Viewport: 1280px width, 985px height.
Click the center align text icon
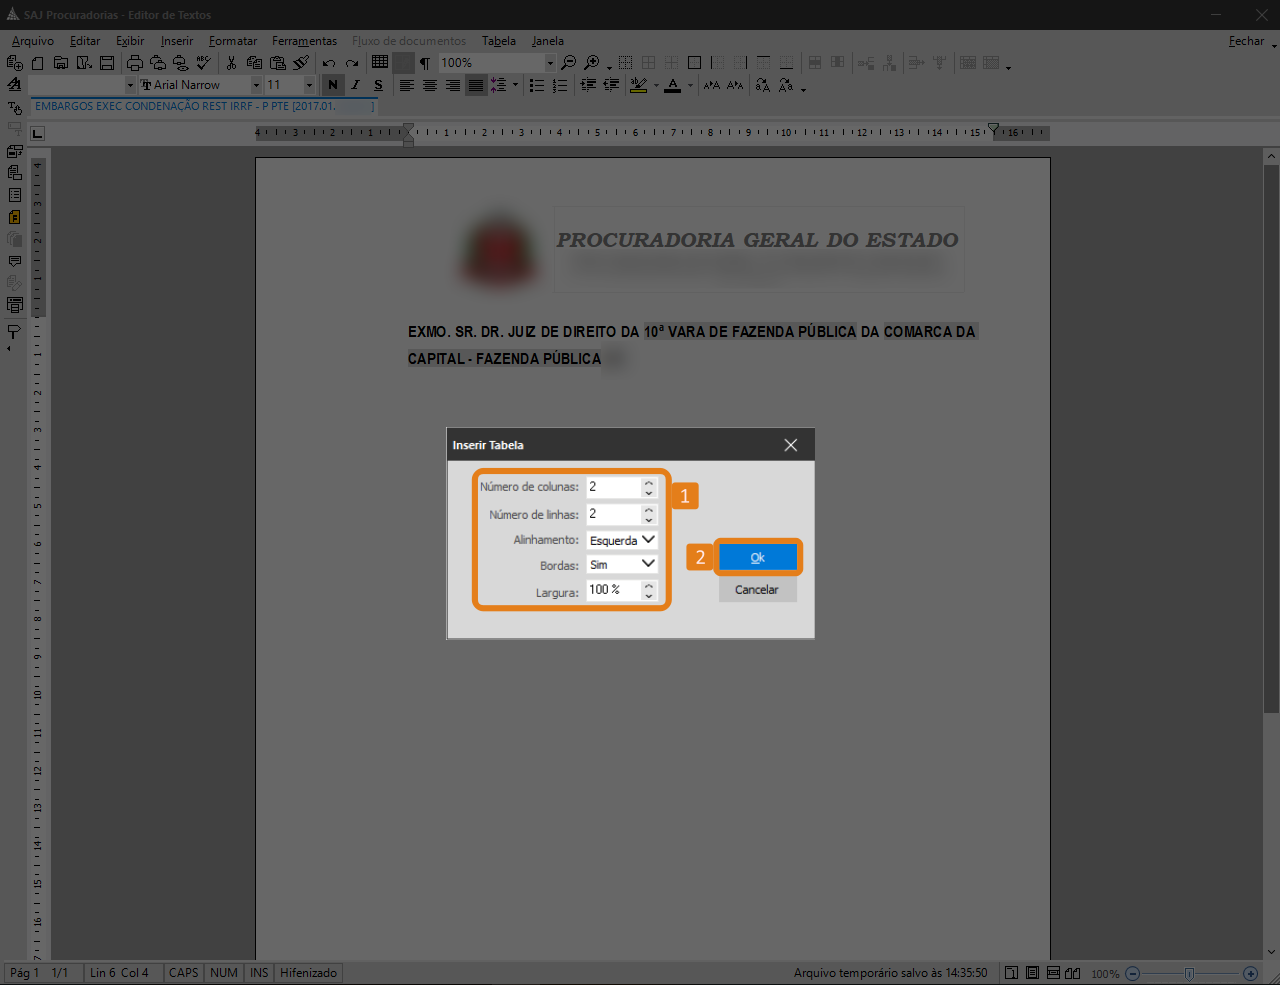(430, 86)
